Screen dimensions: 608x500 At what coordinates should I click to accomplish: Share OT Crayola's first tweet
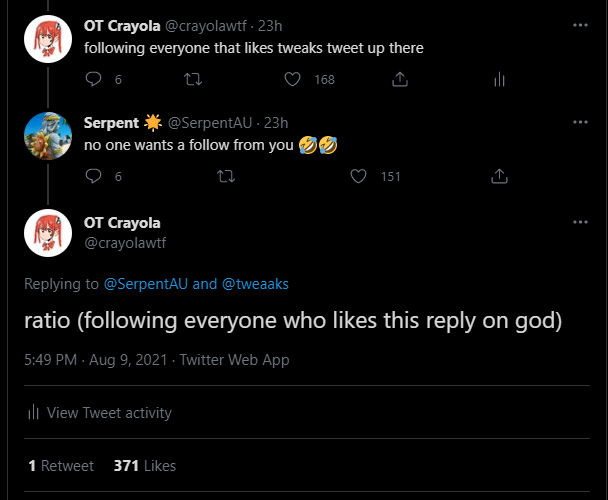click(399, 79)
